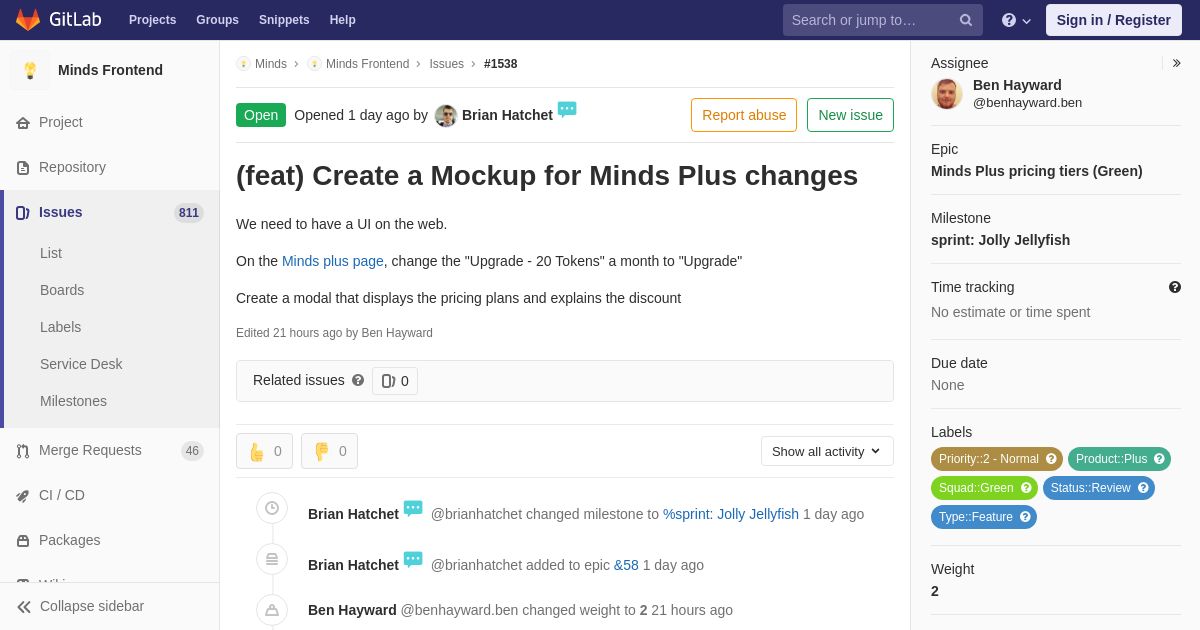Image resolution: width=1200 pixels, height=630 pixels.
Task: Open Help in top navigation
Action: point(343,20)
